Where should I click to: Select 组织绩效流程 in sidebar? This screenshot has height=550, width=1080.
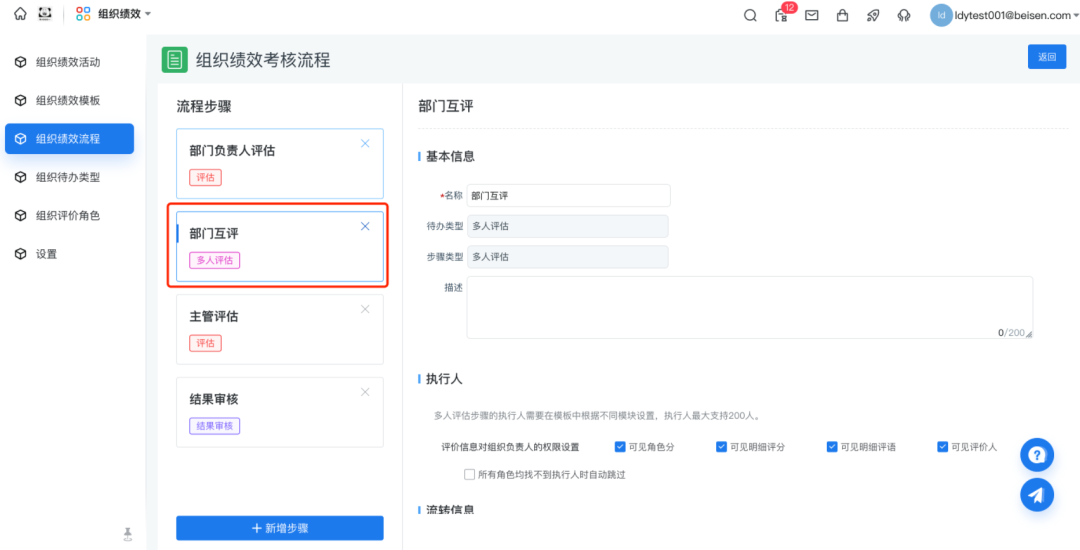point(69,138)
